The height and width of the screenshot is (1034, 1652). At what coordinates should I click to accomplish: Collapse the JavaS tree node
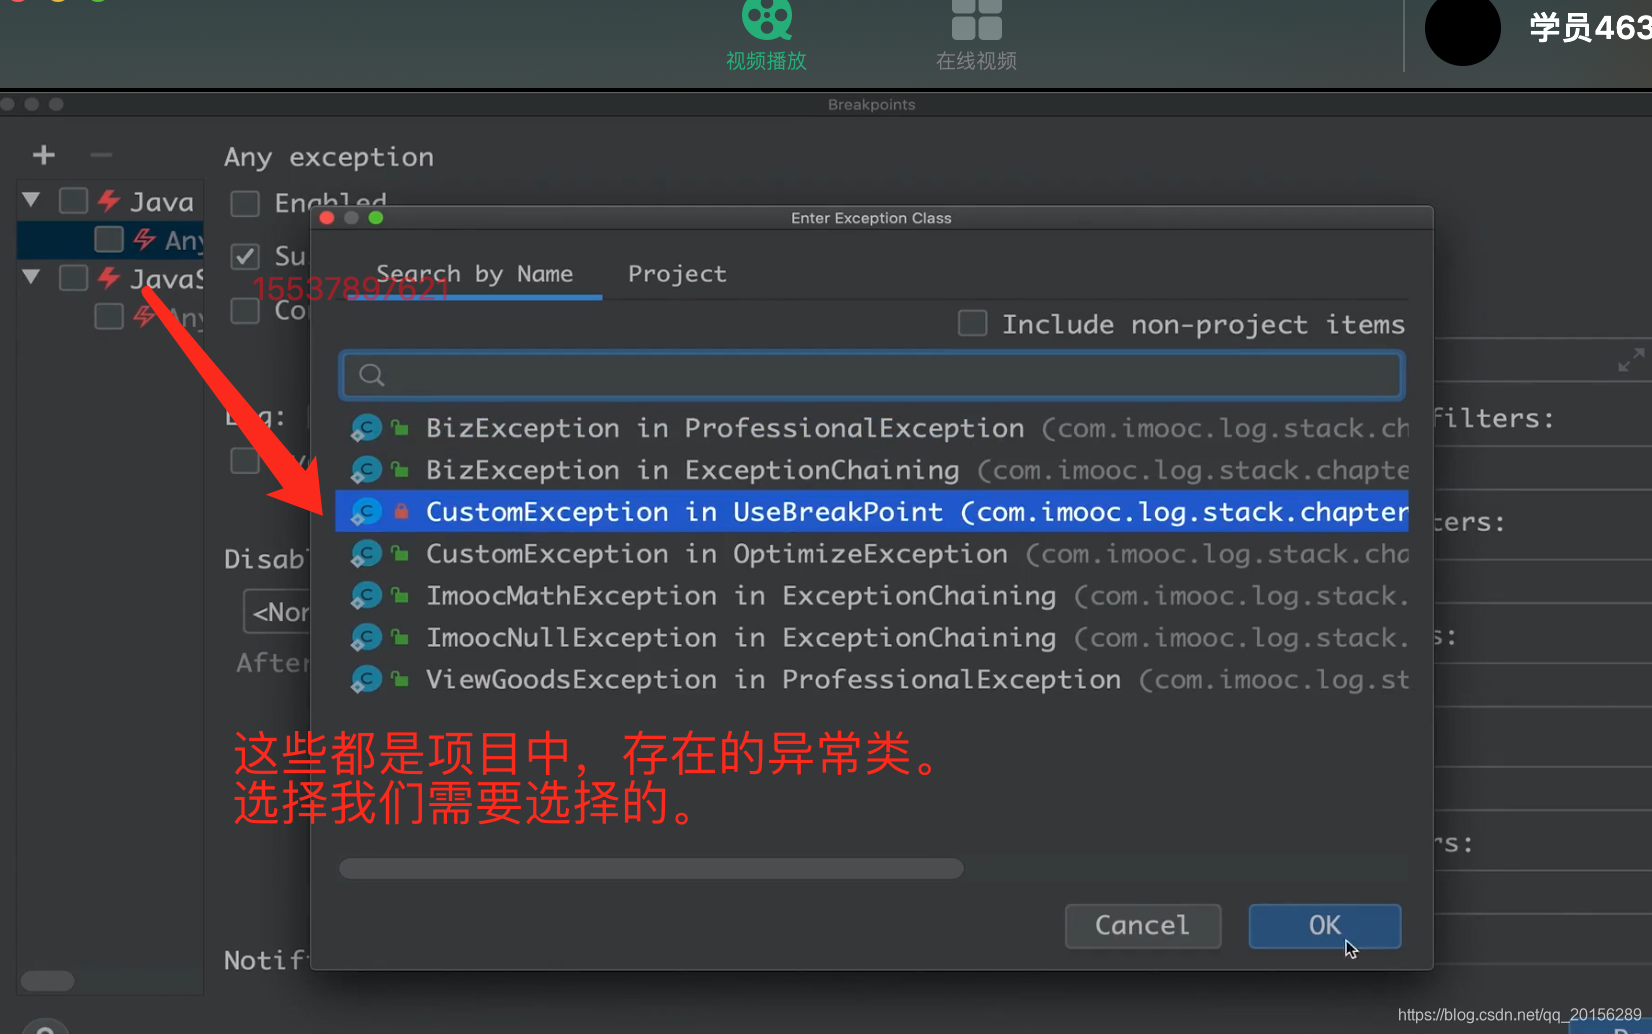pyautogui.click(x=31, y=277)
